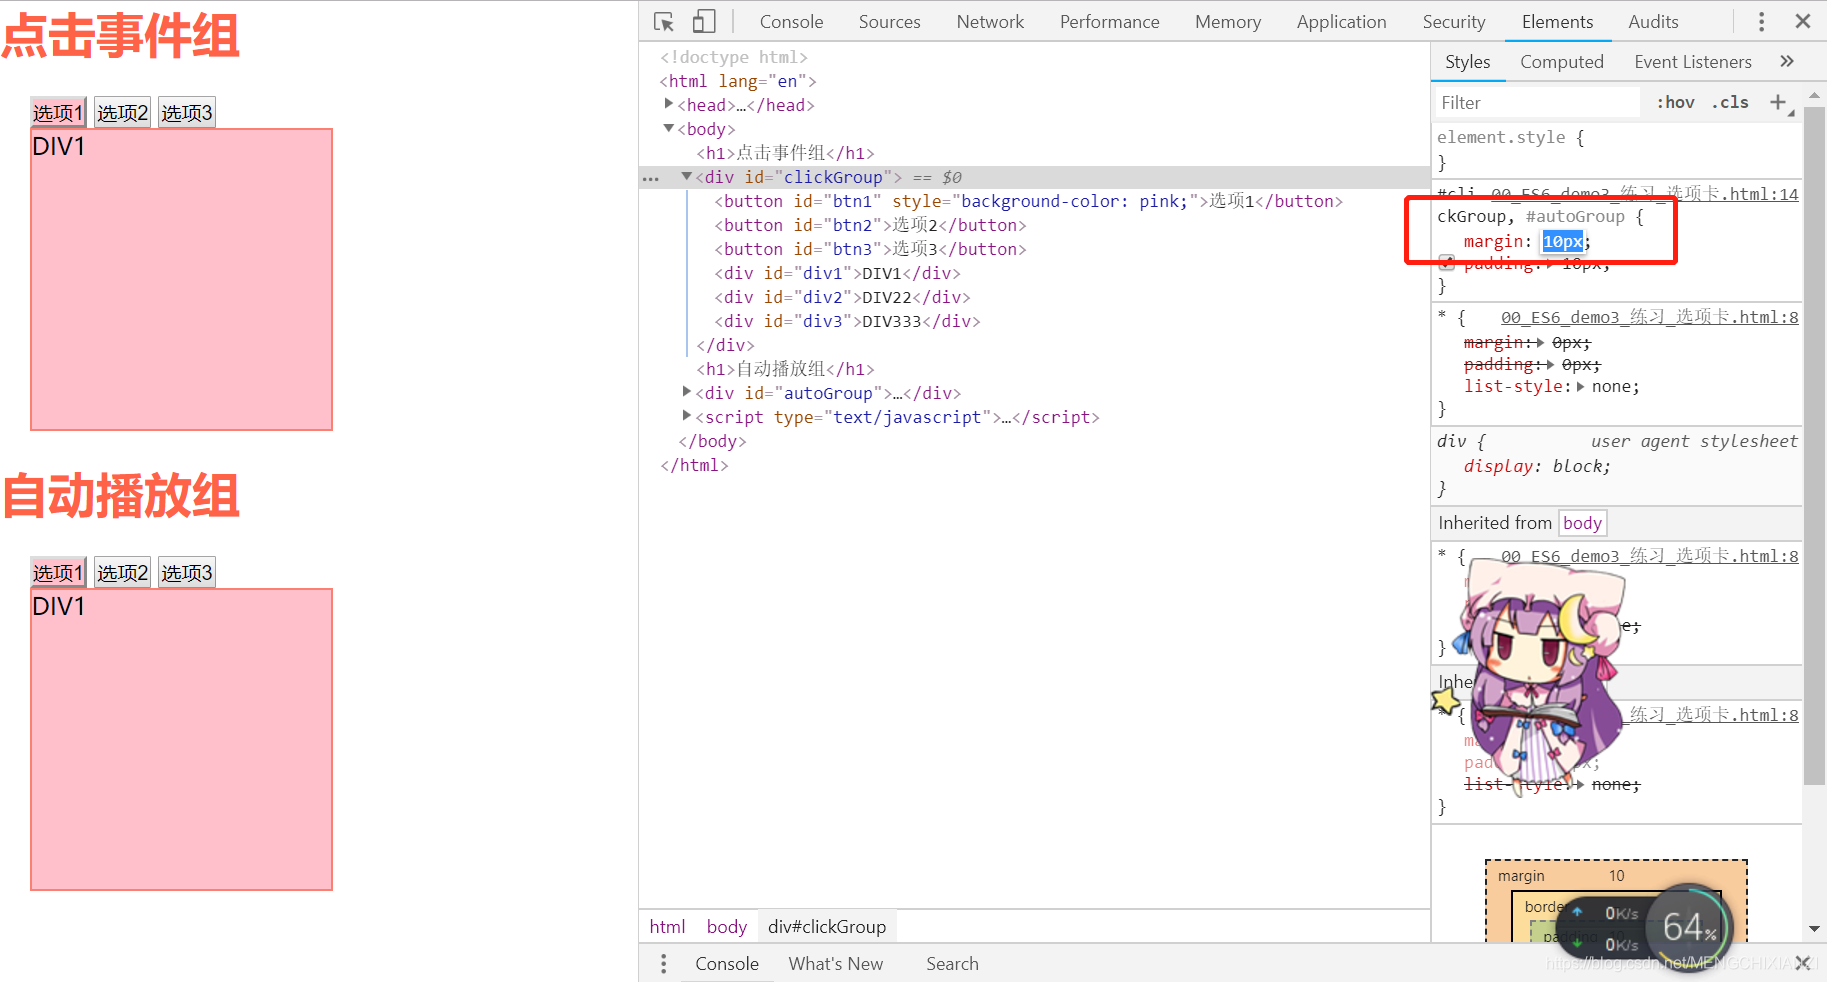1827x982 pixels.
Task: Switch to the Network tab
Action: 990,21
